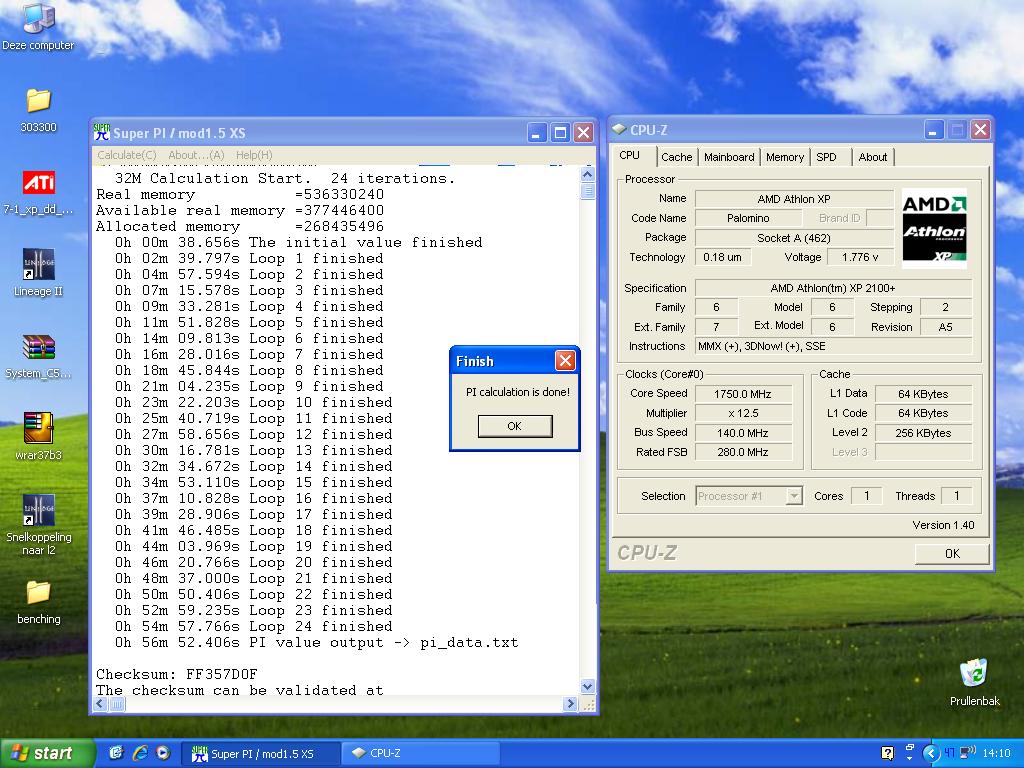The width and height of the screenshot is (1024, 768).
Task: Click the AMD Athlon XP logo image
Action: [x=934, y=229]
